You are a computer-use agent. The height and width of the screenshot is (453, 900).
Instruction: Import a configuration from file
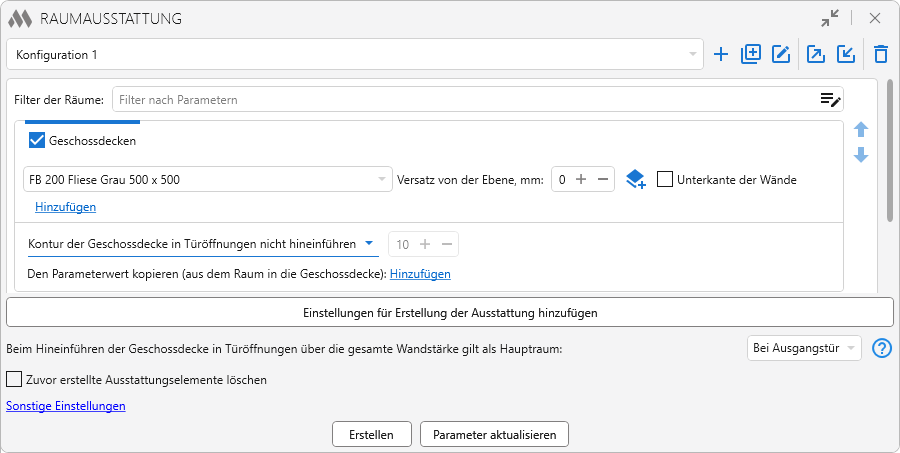846,55
